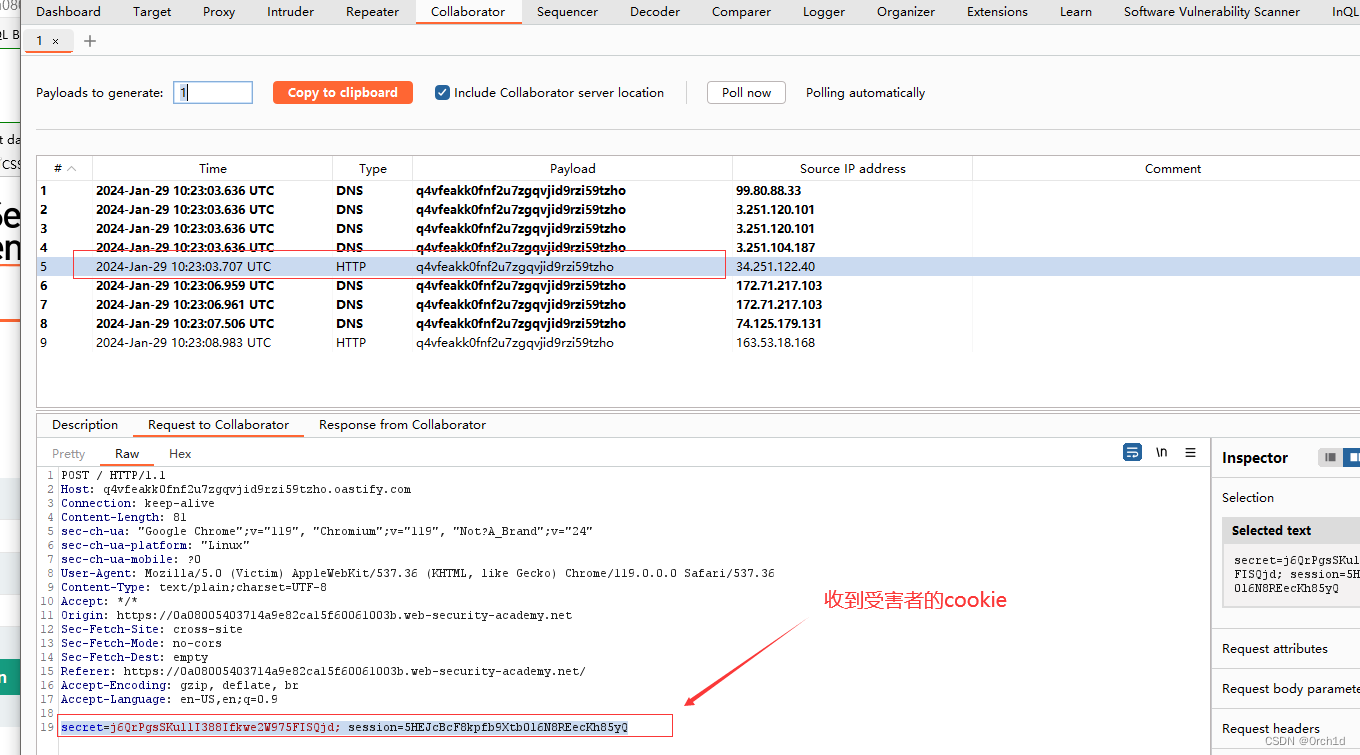Select interaction row 1 from 99.80.88.33

(x=698, y=190)
